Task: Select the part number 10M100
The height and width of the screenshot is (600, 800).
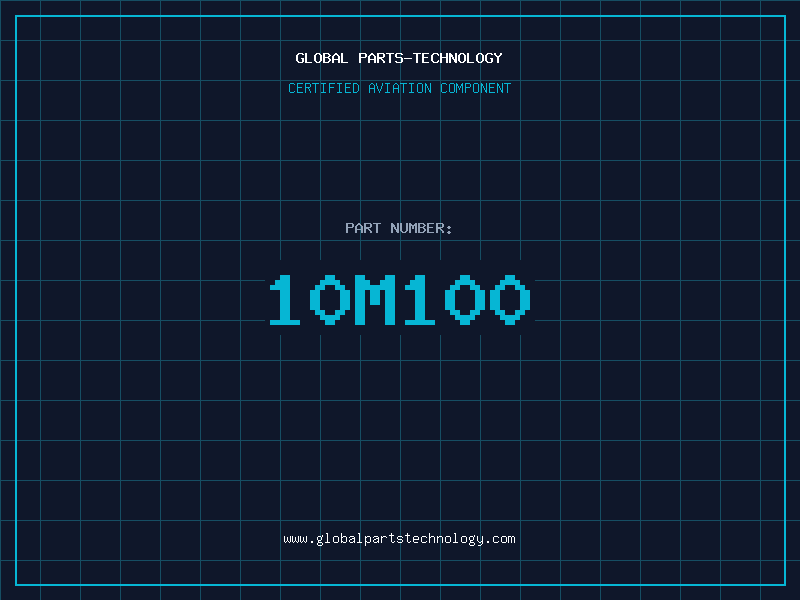Action: (400, 299)
